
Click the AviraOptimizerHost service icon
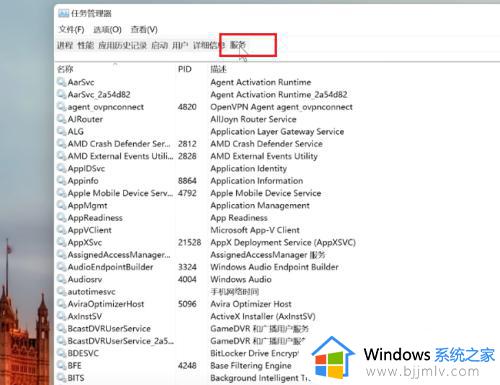tap(62, 304)
